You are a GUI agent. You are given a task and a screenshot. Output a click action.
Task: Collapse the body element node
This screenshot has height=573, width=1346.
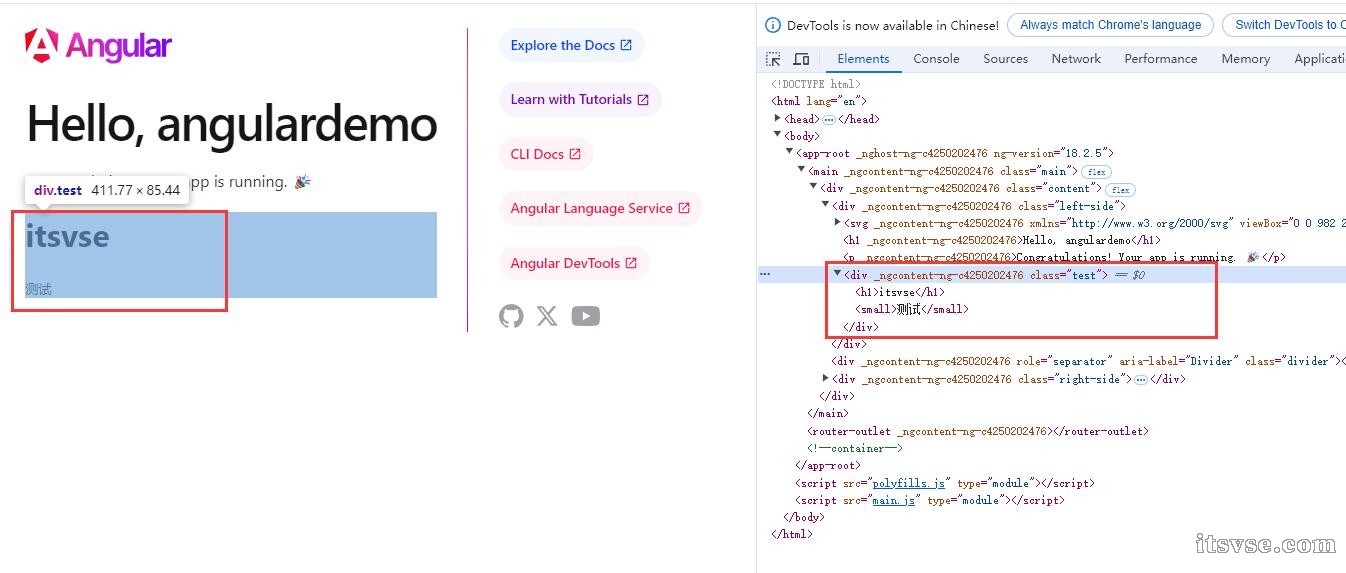pos(778,135)
